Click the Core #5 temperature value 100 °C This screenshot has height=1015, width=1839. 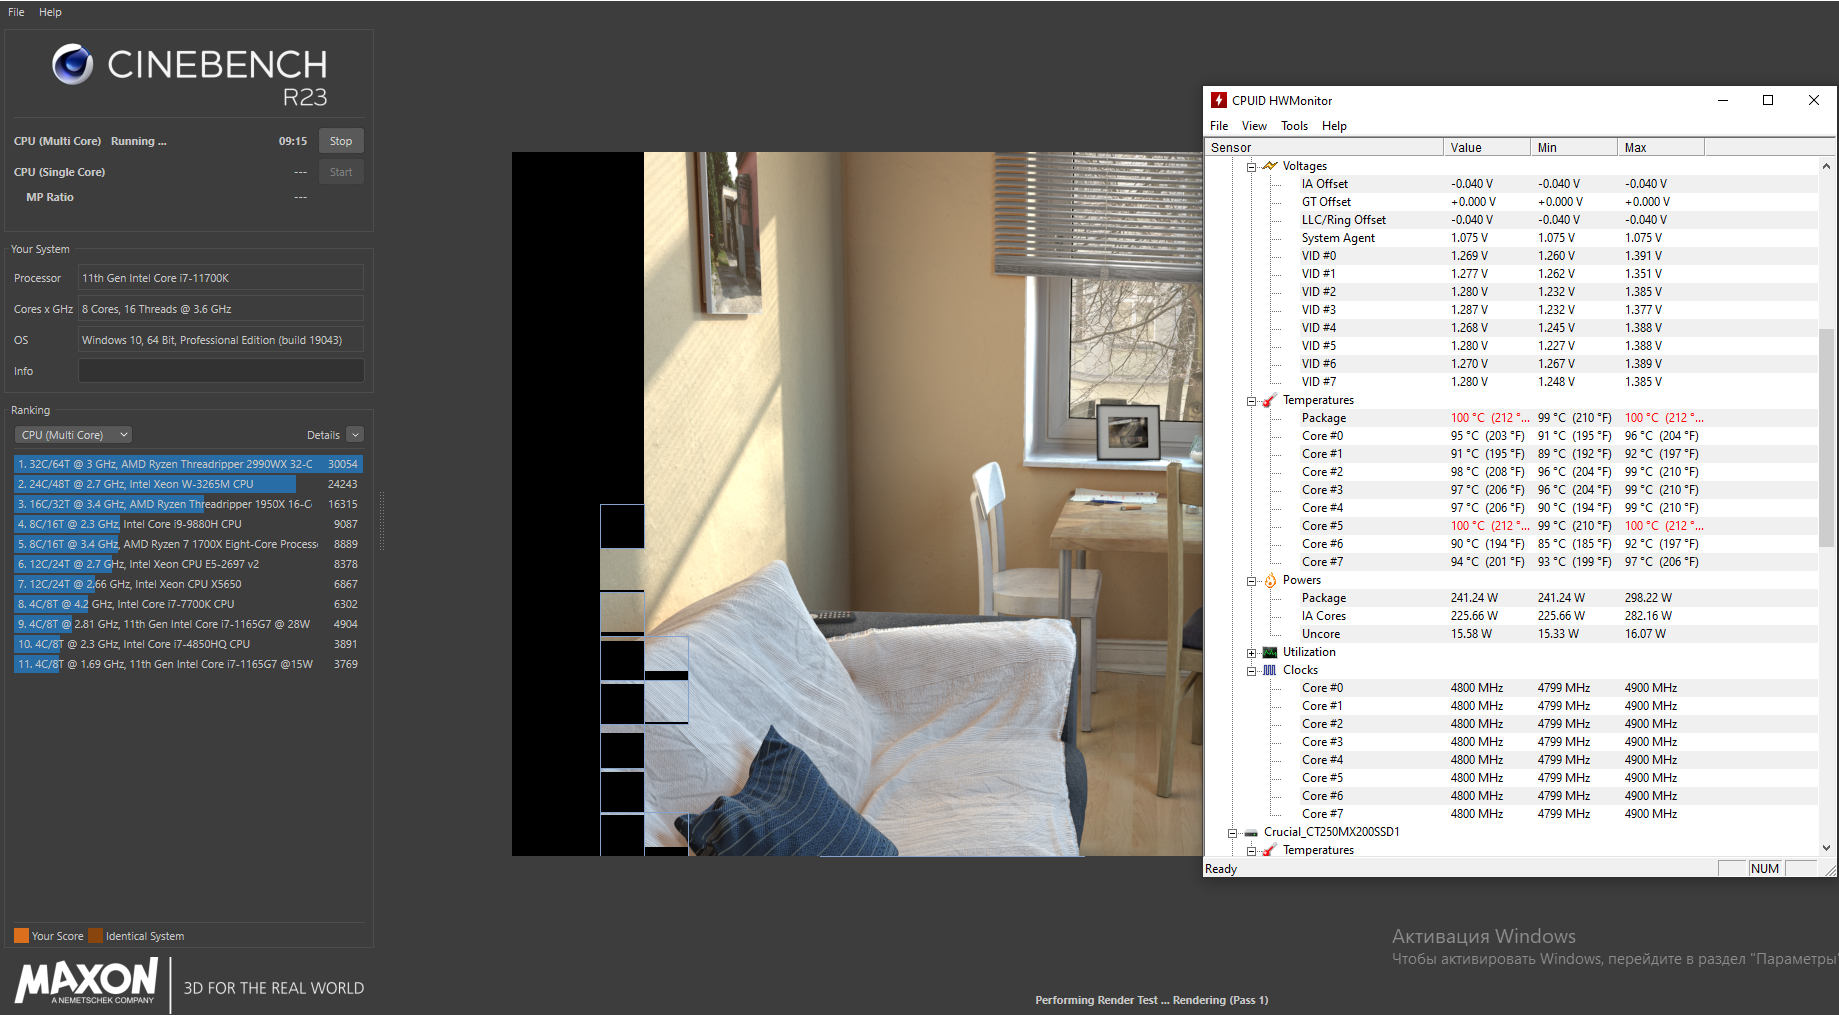point(1489,526)
